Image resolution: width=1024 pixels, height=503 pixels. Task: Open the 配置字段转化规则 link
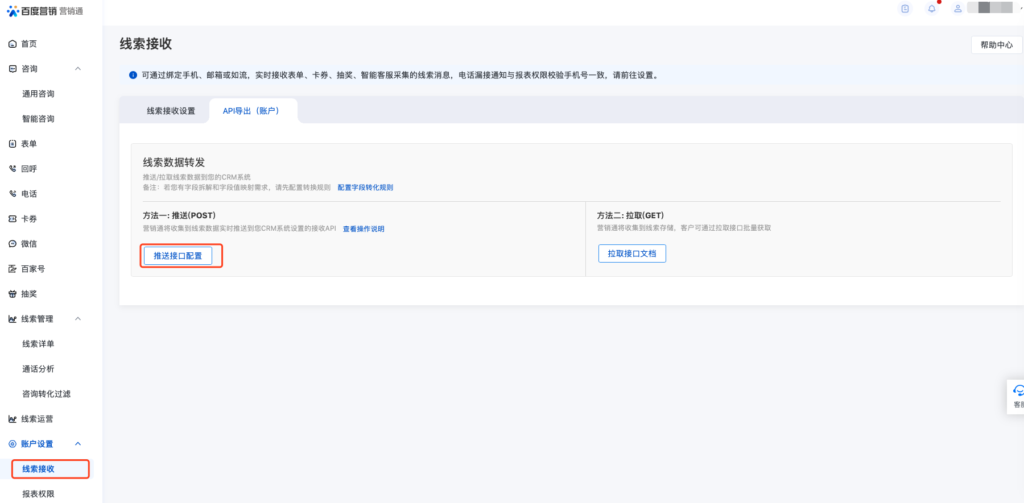(x=365, y=188)
